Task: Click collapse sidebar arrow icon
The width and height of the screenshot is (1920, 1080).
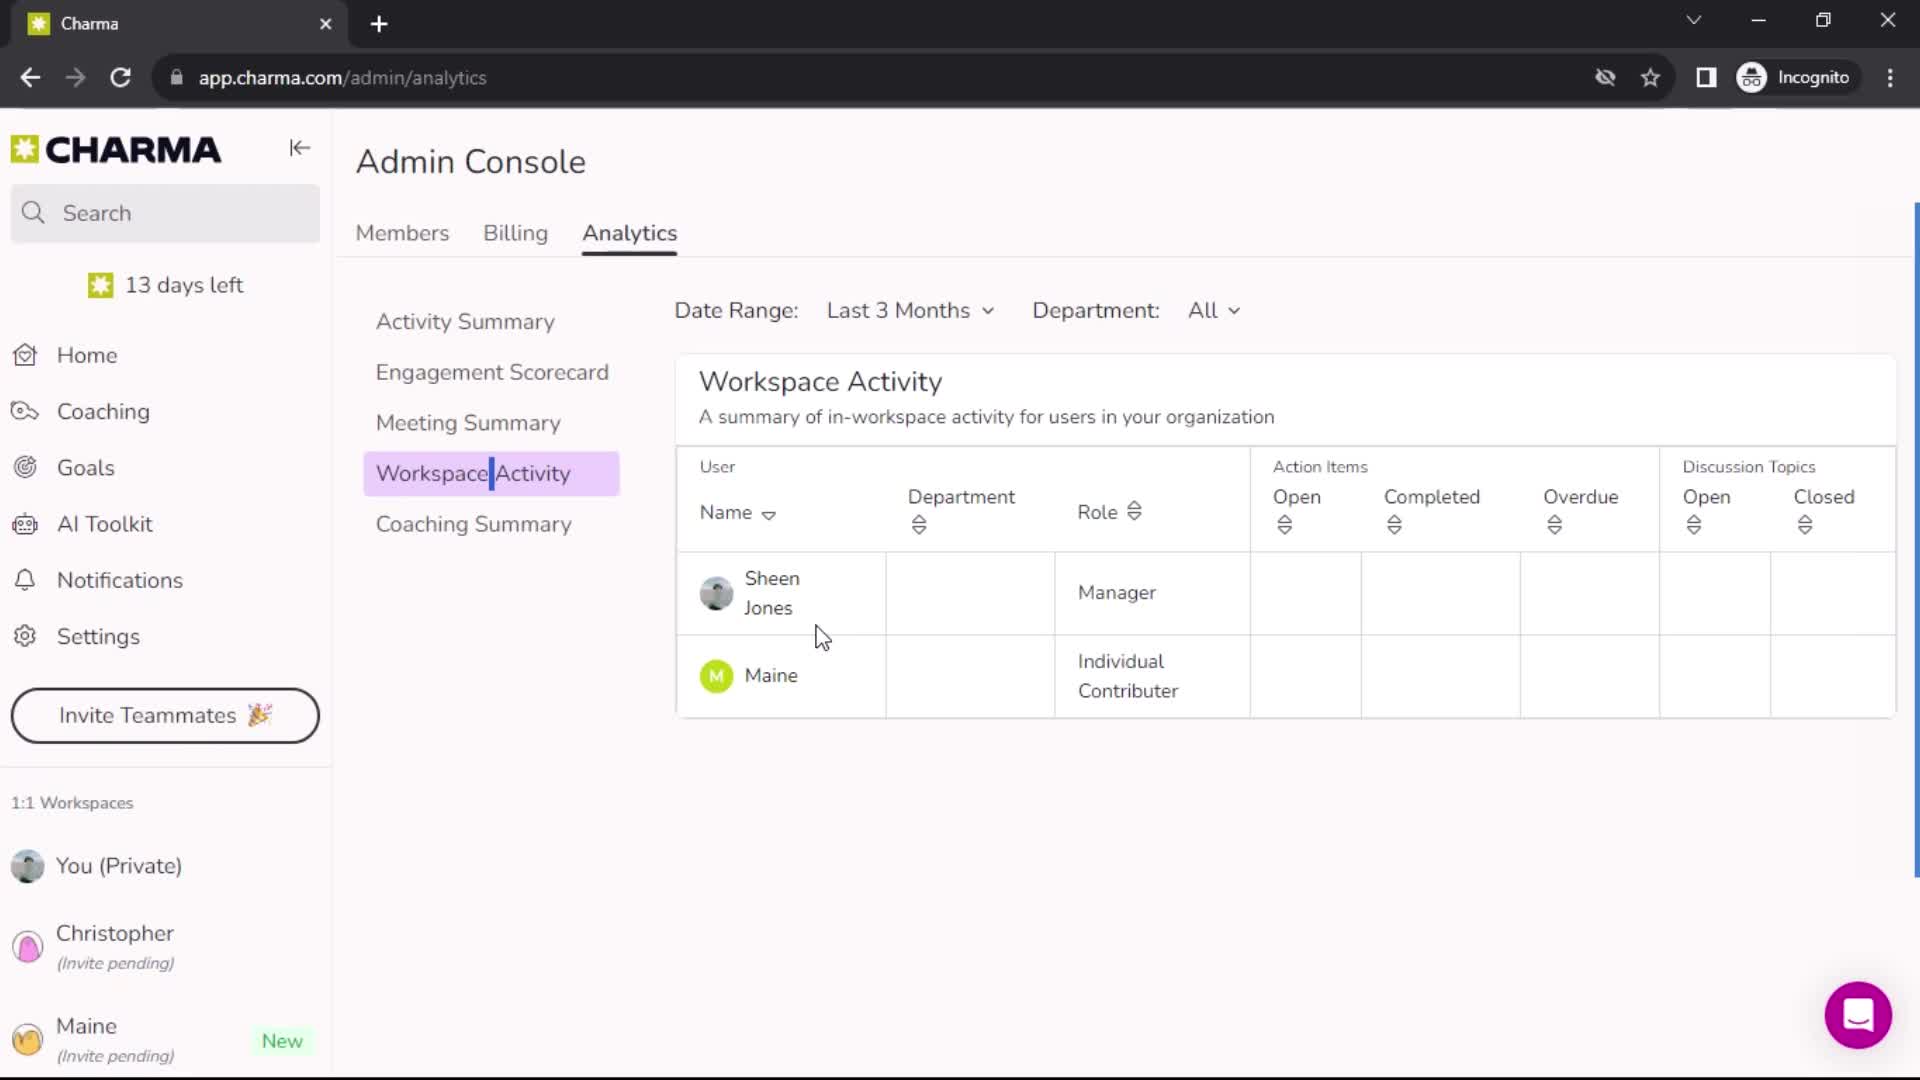Action: pyautogui.click(x=299, y=148)
